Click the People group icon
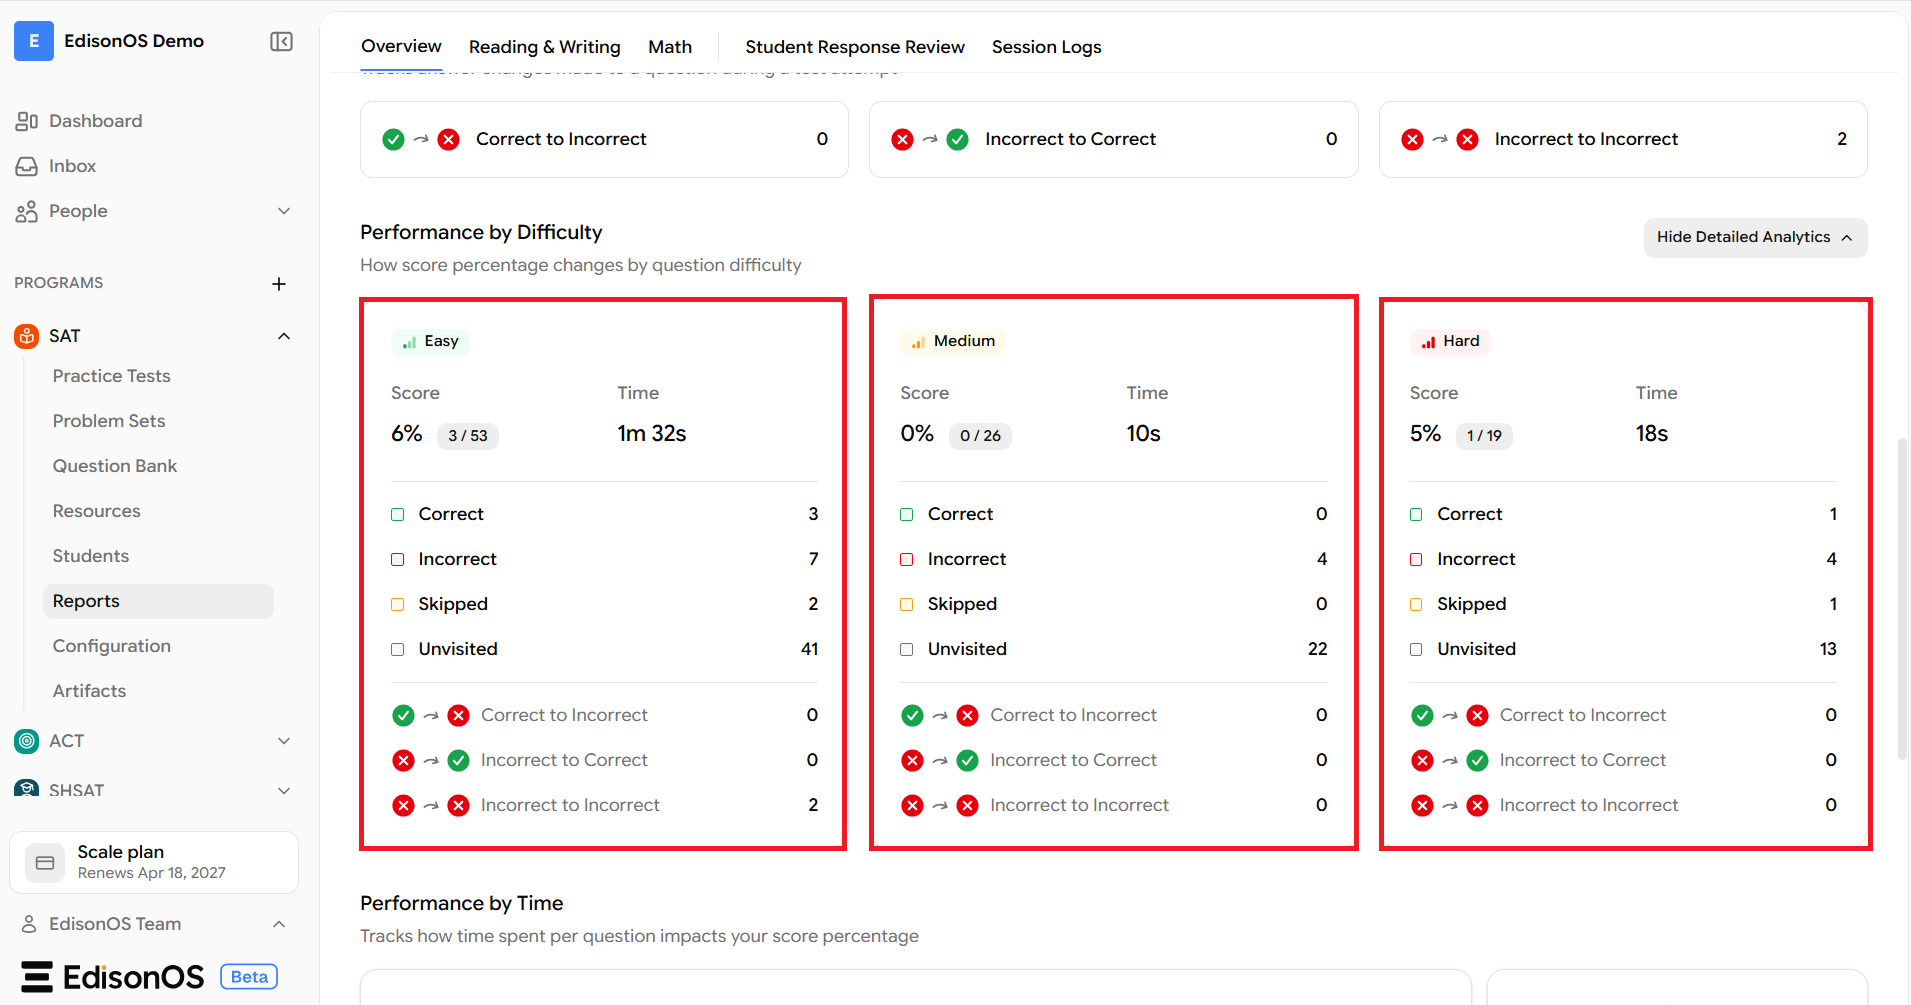Screen dimensions: 1911x1005 click(x=27, y=211)
